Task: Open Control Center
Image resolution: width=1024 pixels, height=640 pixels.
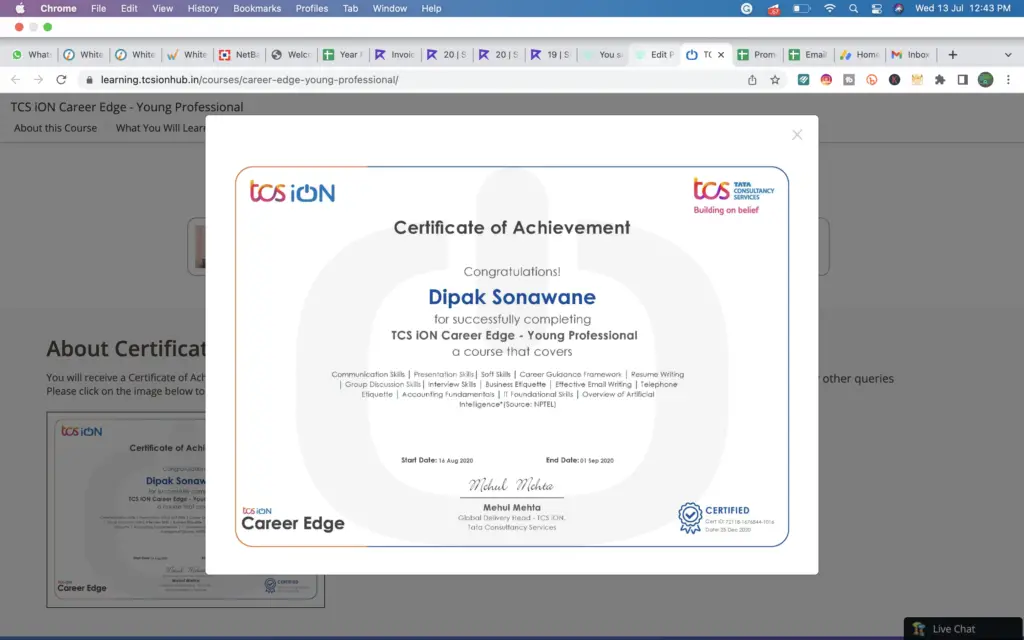Action: (876, 8)
